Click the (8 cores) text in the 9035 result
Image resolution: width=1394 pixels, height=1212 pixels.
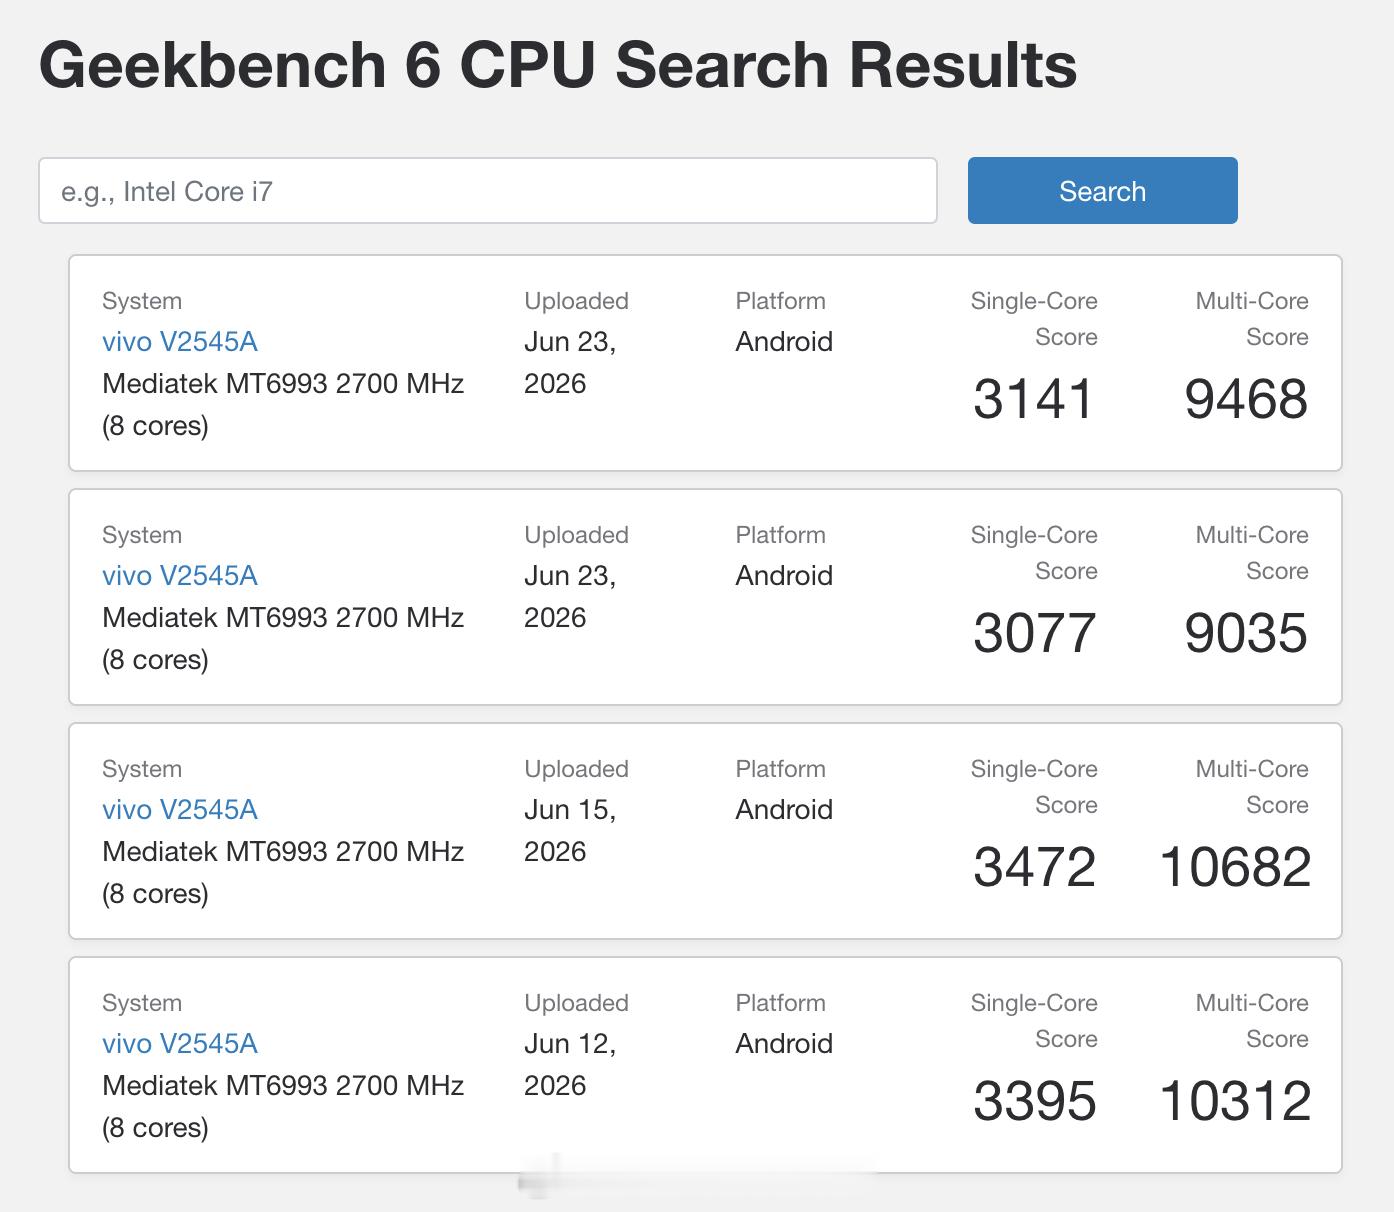click(155, 660)
